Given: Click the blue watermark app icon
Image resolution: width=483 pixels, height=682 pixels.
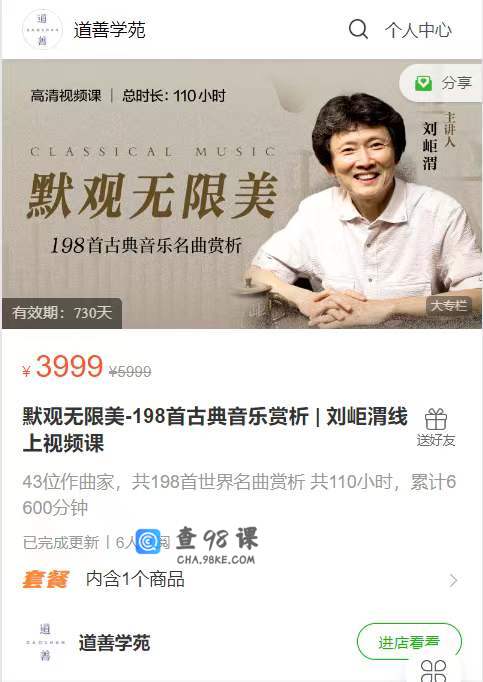Looking at the screenshot, I should pyautogui.click(x=148, y=541).
